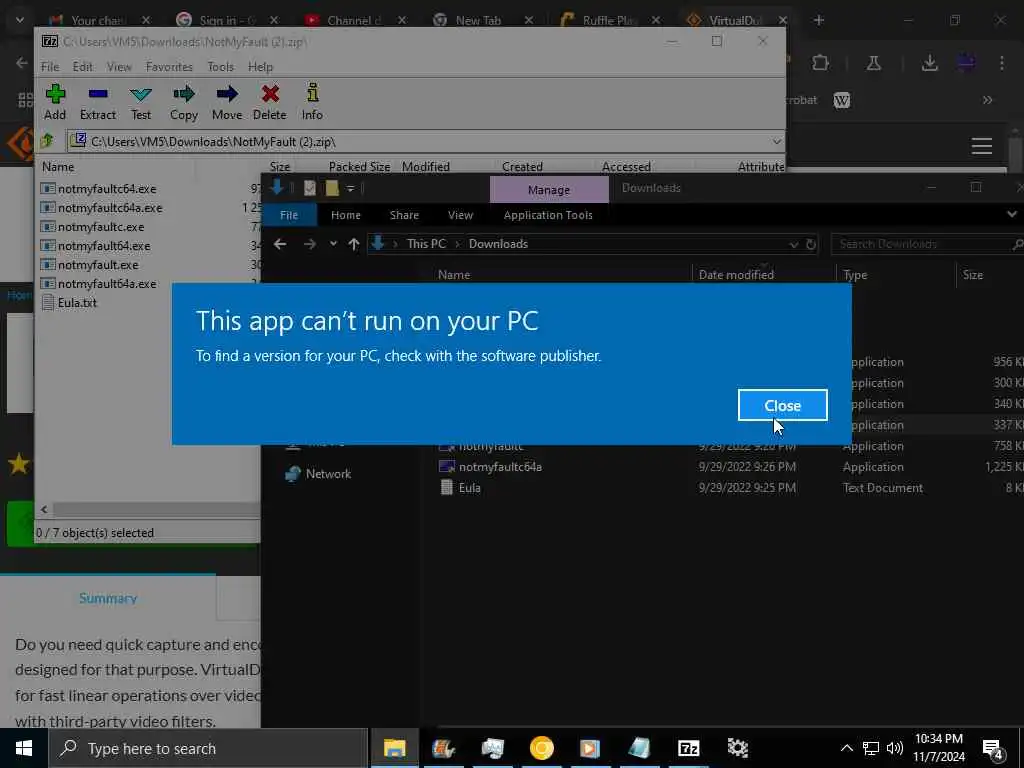Open Explorer recent locations dropdown
This screenshot has height=768, width=1024.
tap(333, 244)
